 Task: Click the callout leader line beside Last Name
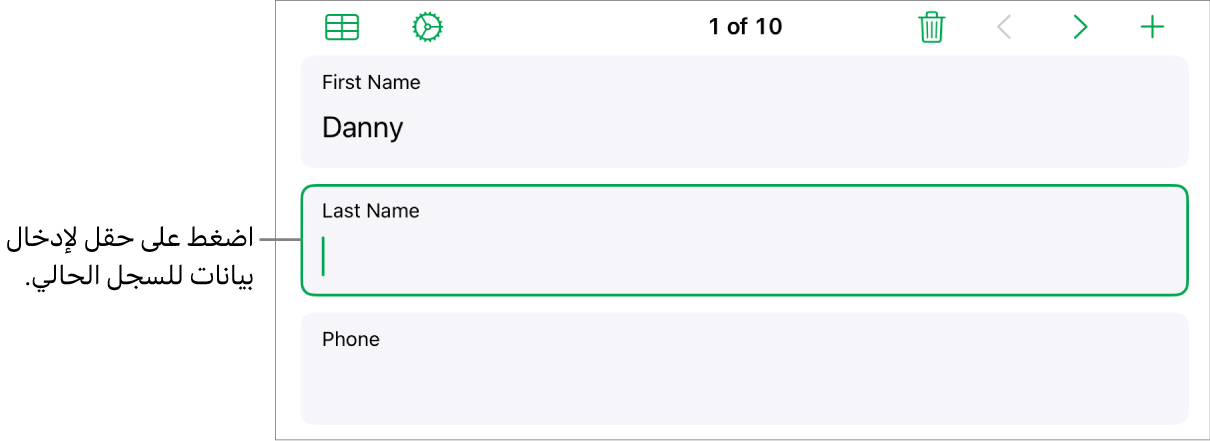point(280,240)
